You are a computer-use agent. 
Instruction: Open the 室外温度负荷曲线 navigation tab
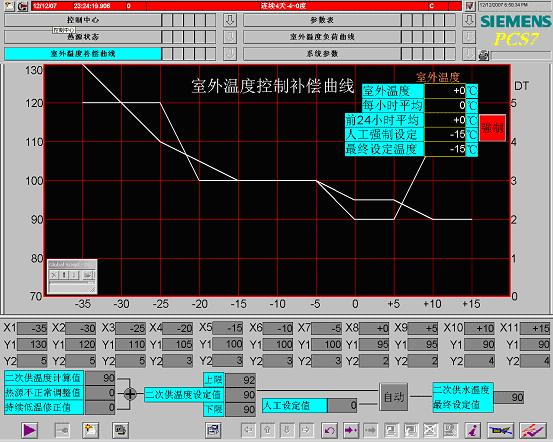coord(322,37)
